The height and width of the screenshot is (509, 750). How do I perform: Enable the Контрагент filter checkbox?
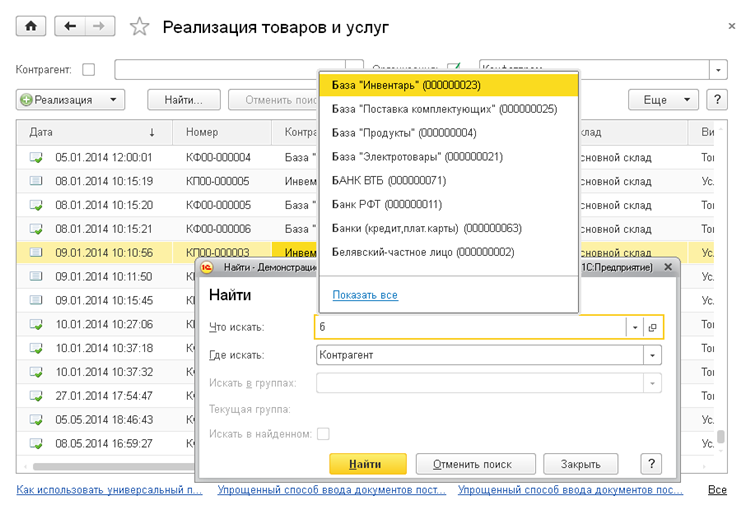pos(88,70)
